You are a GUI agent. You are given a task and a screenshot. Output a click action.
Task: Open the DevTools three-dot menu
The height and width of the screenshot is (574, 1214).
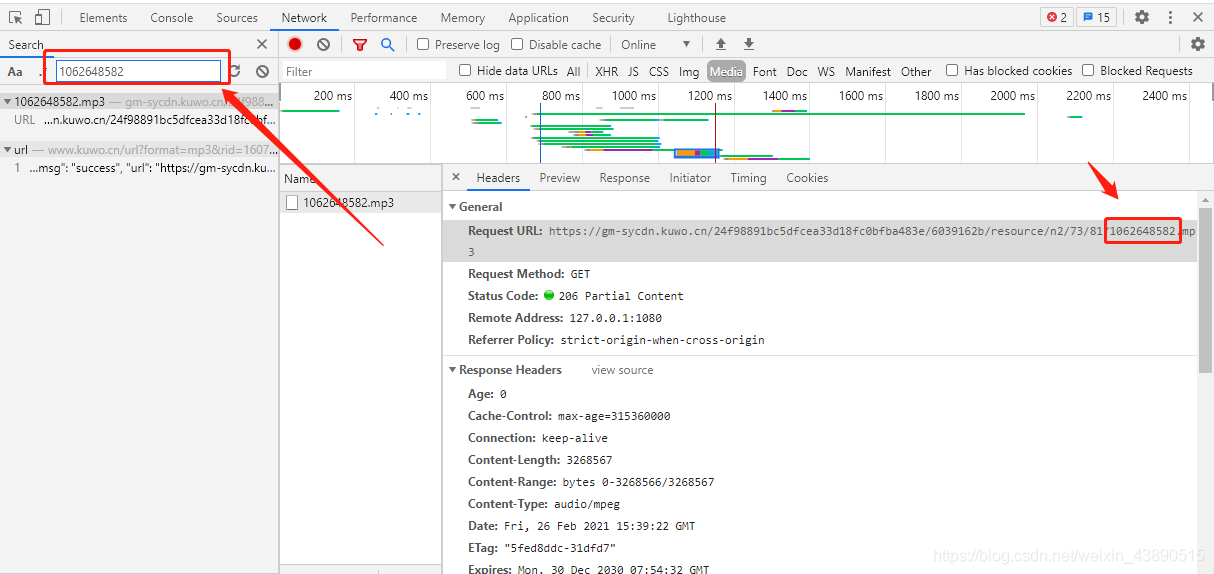click(x=1170, y=17)
